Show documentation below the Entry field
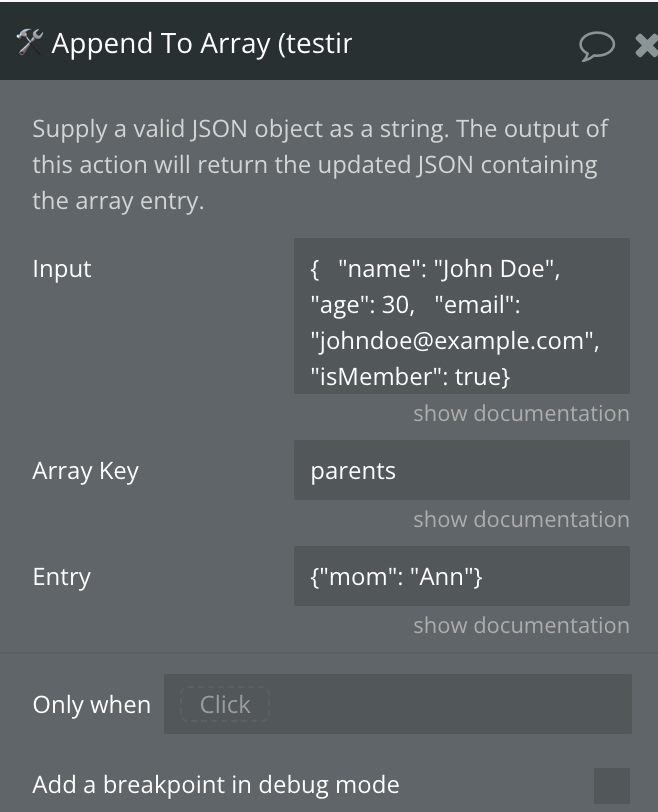The height and width of the screenshot is (812, 658). pos(521,626)
